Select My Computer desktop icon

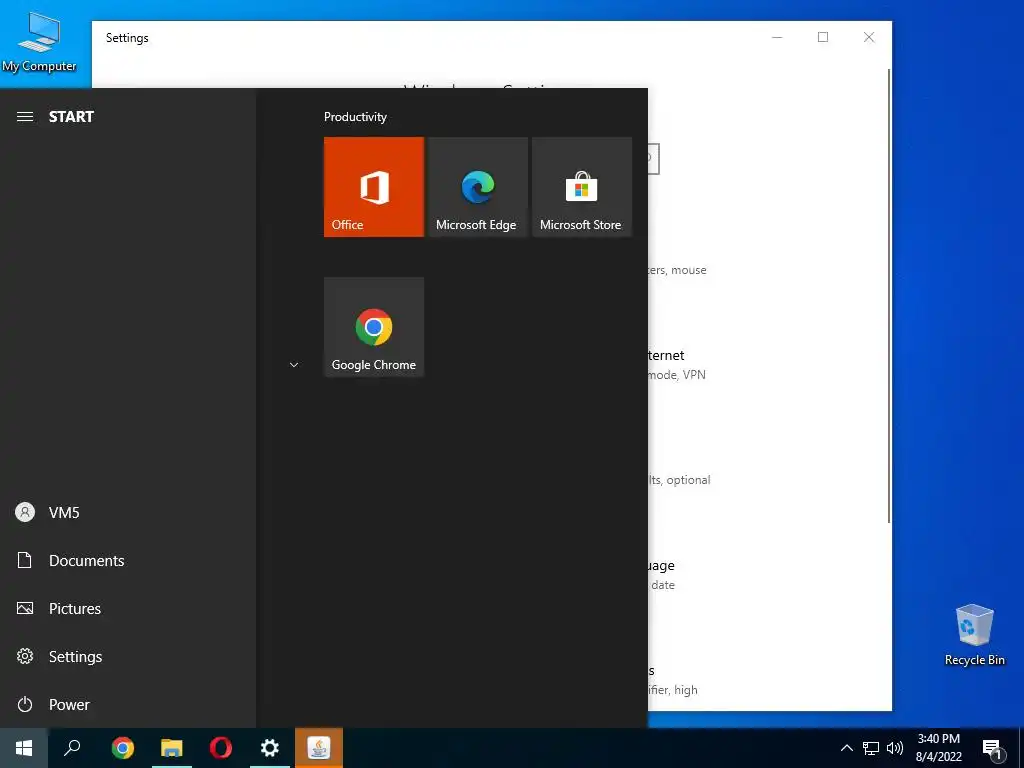(x=39, y=42)
